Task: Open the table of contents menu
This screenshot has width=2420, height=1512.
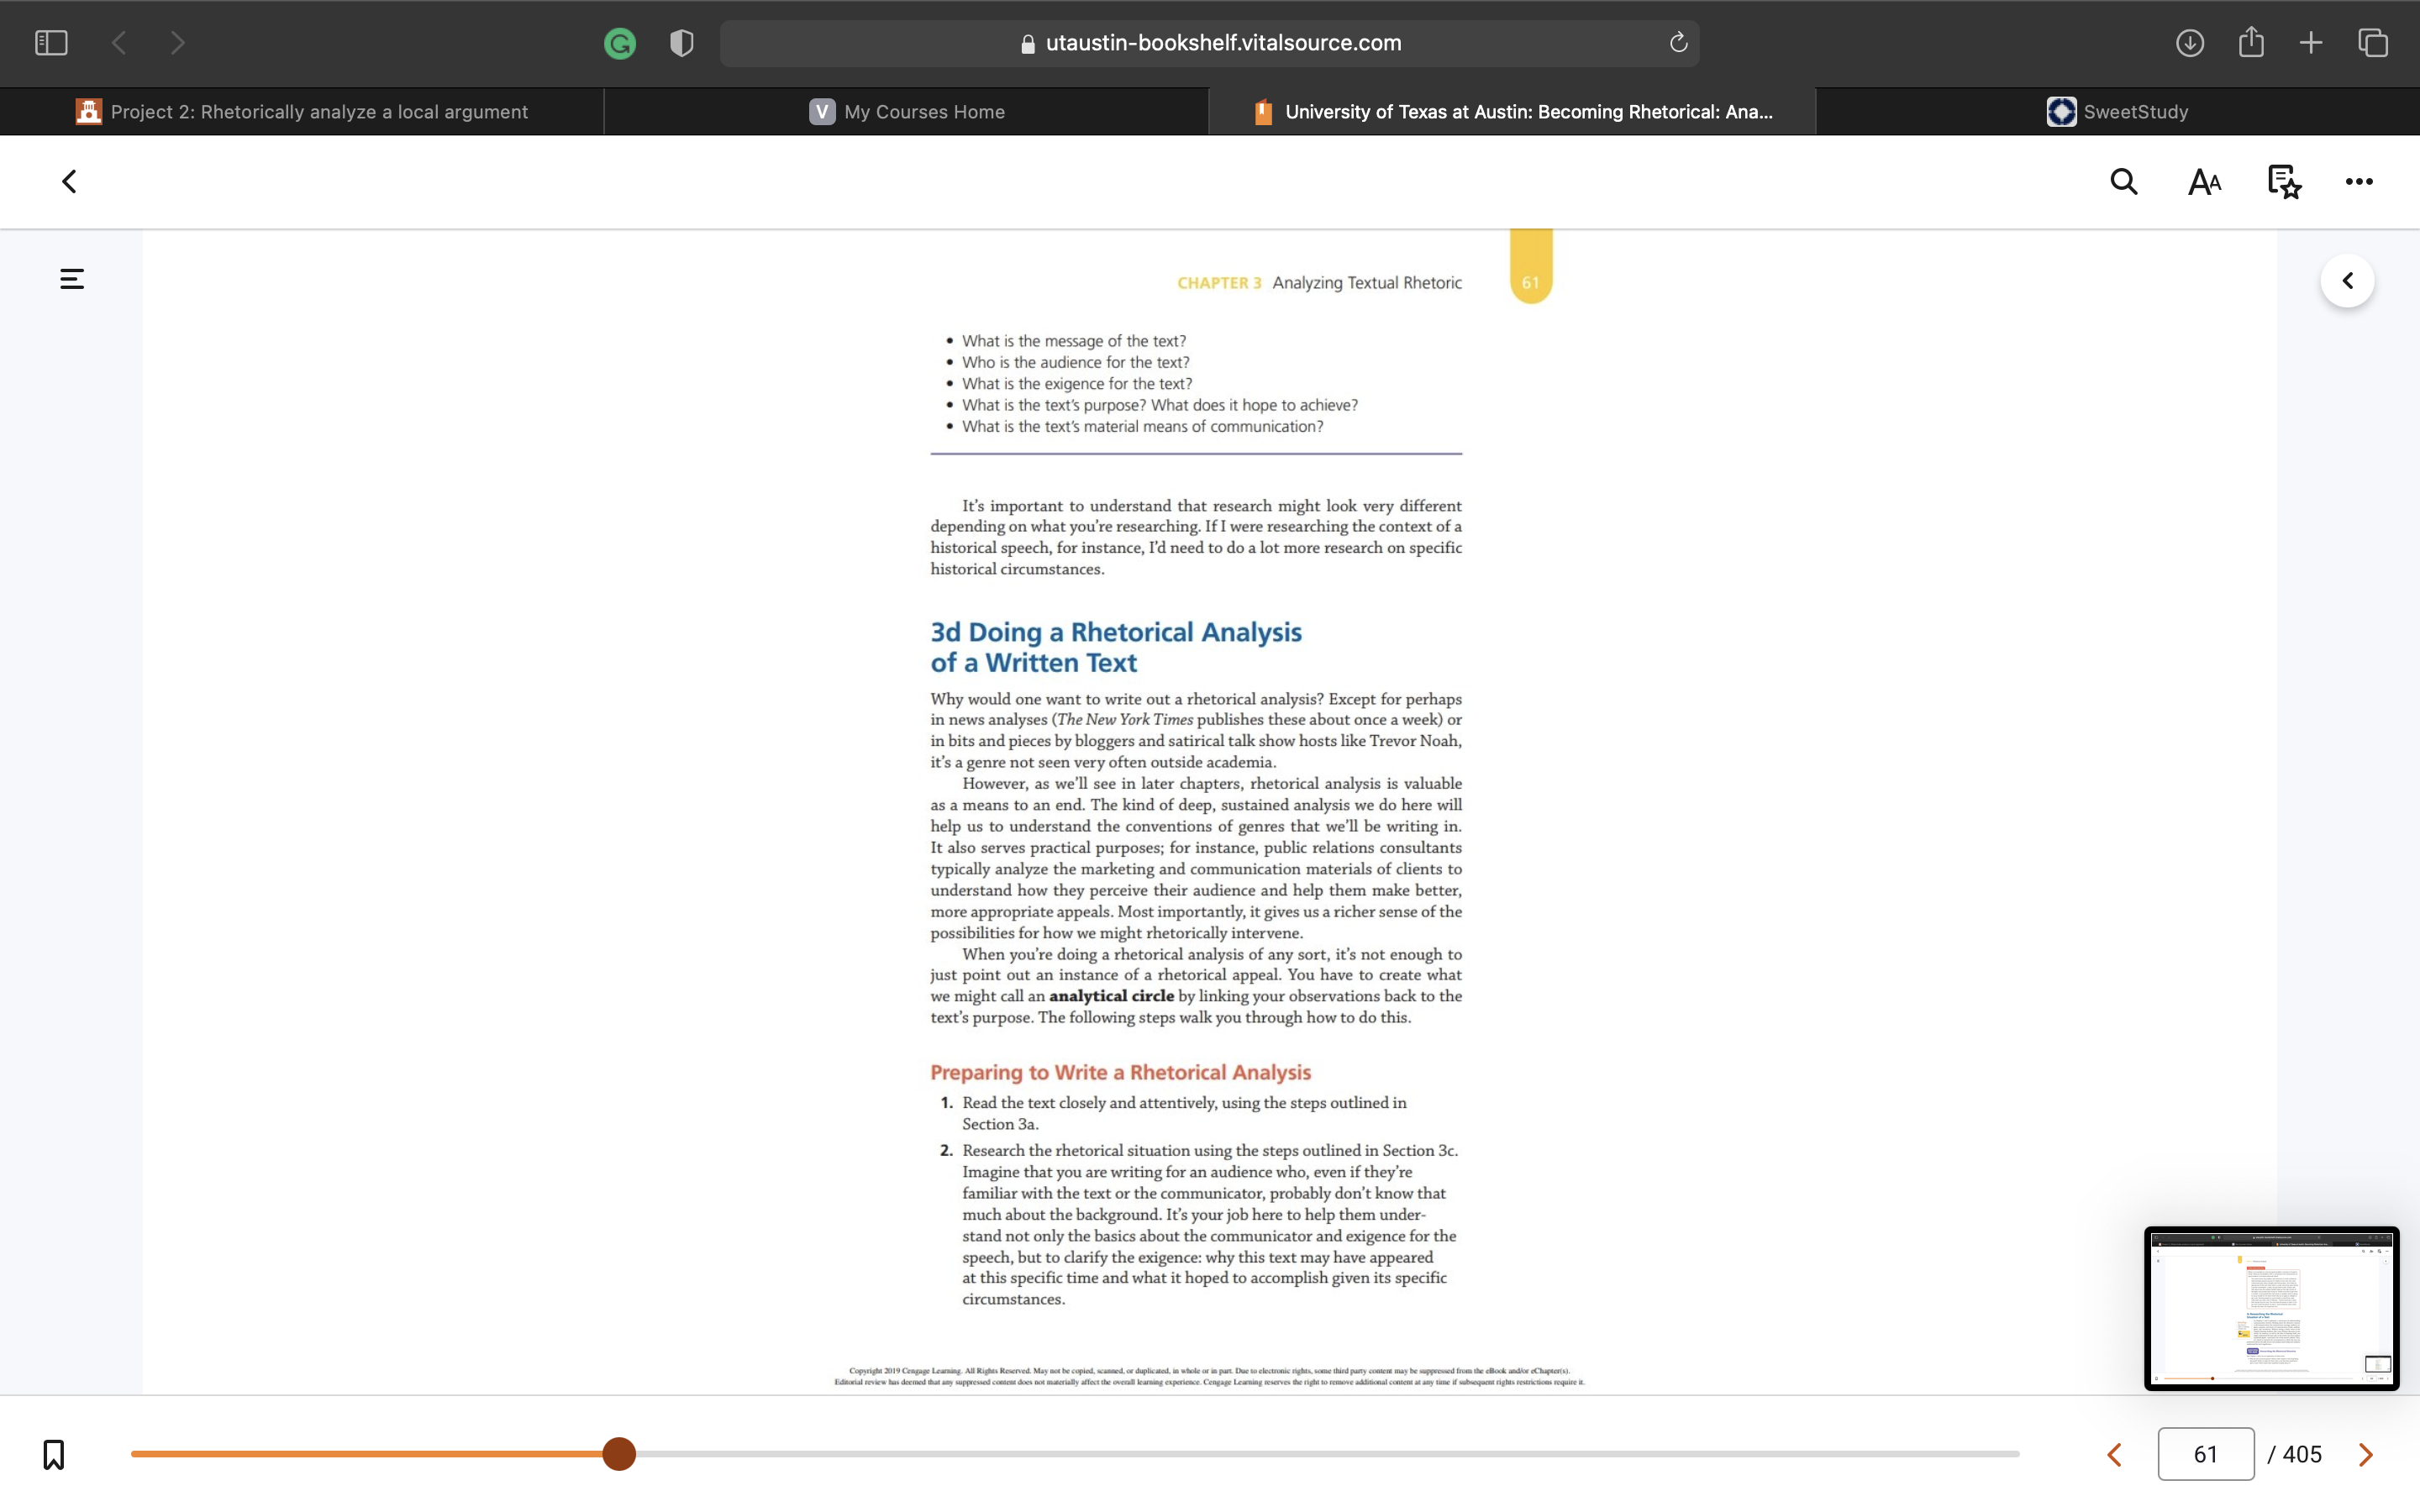Action: coord(72,279)
